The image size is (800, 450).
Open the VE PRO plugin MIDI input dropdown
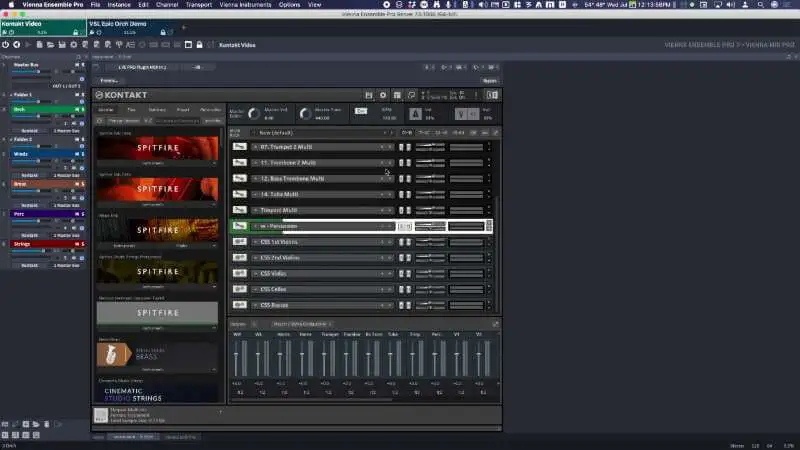[143, 67]
